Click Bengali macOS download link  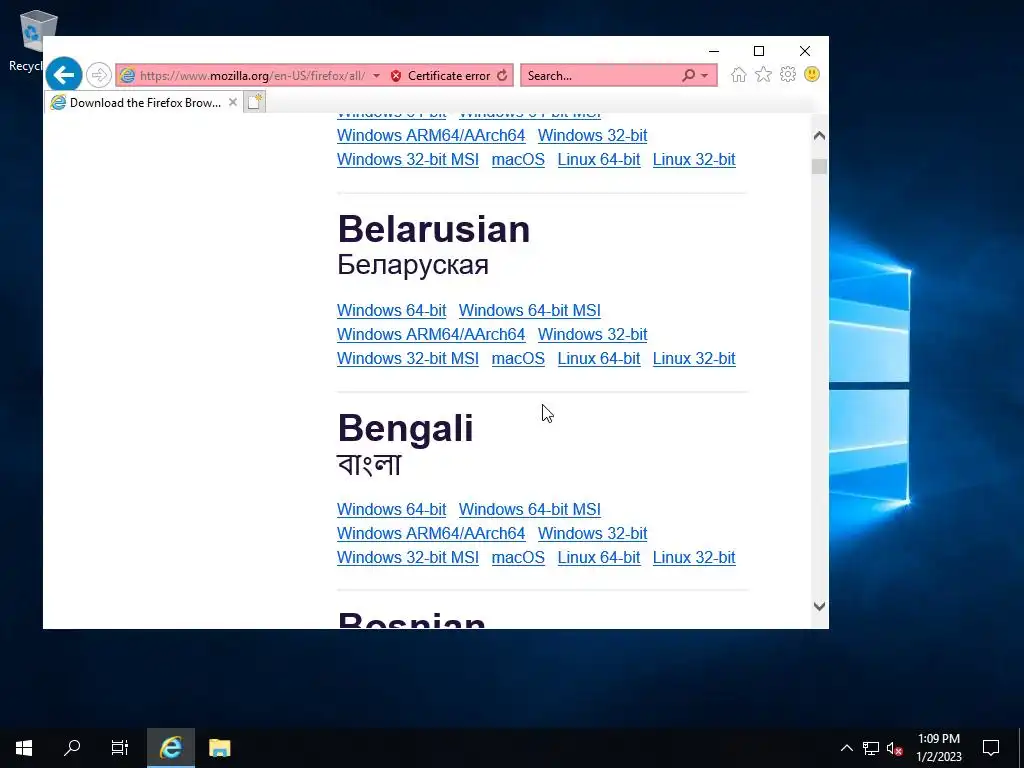518,558
